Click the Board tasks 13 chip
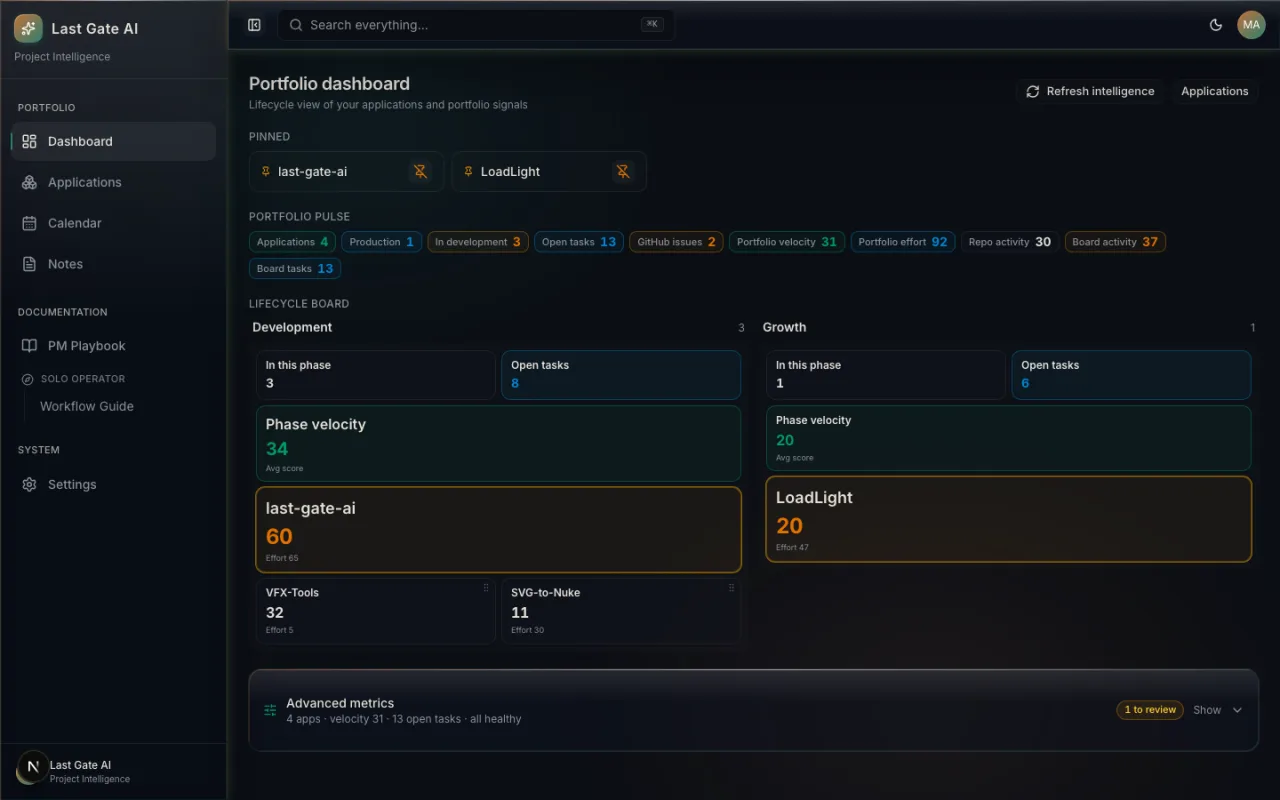1280x800 pixels. [295, 268]
